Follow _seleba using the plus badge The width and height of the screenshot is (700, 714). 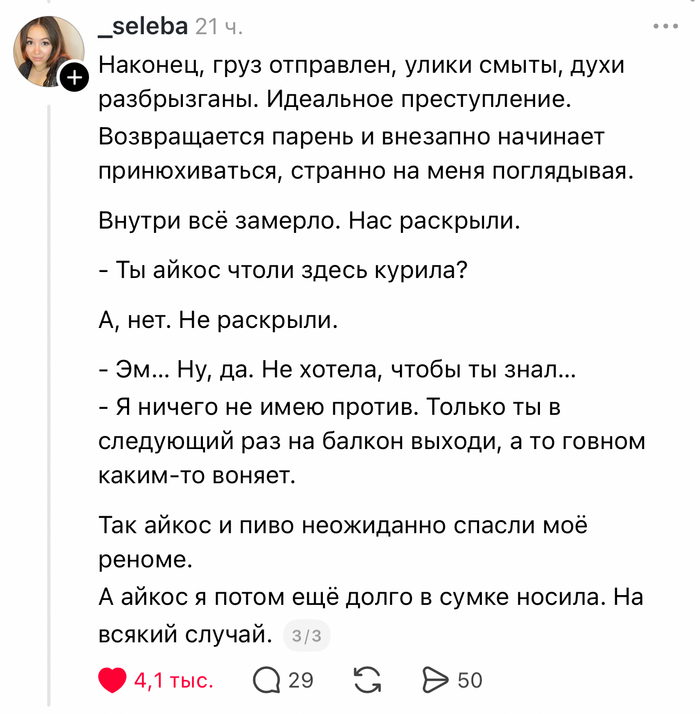click(75, 78)
